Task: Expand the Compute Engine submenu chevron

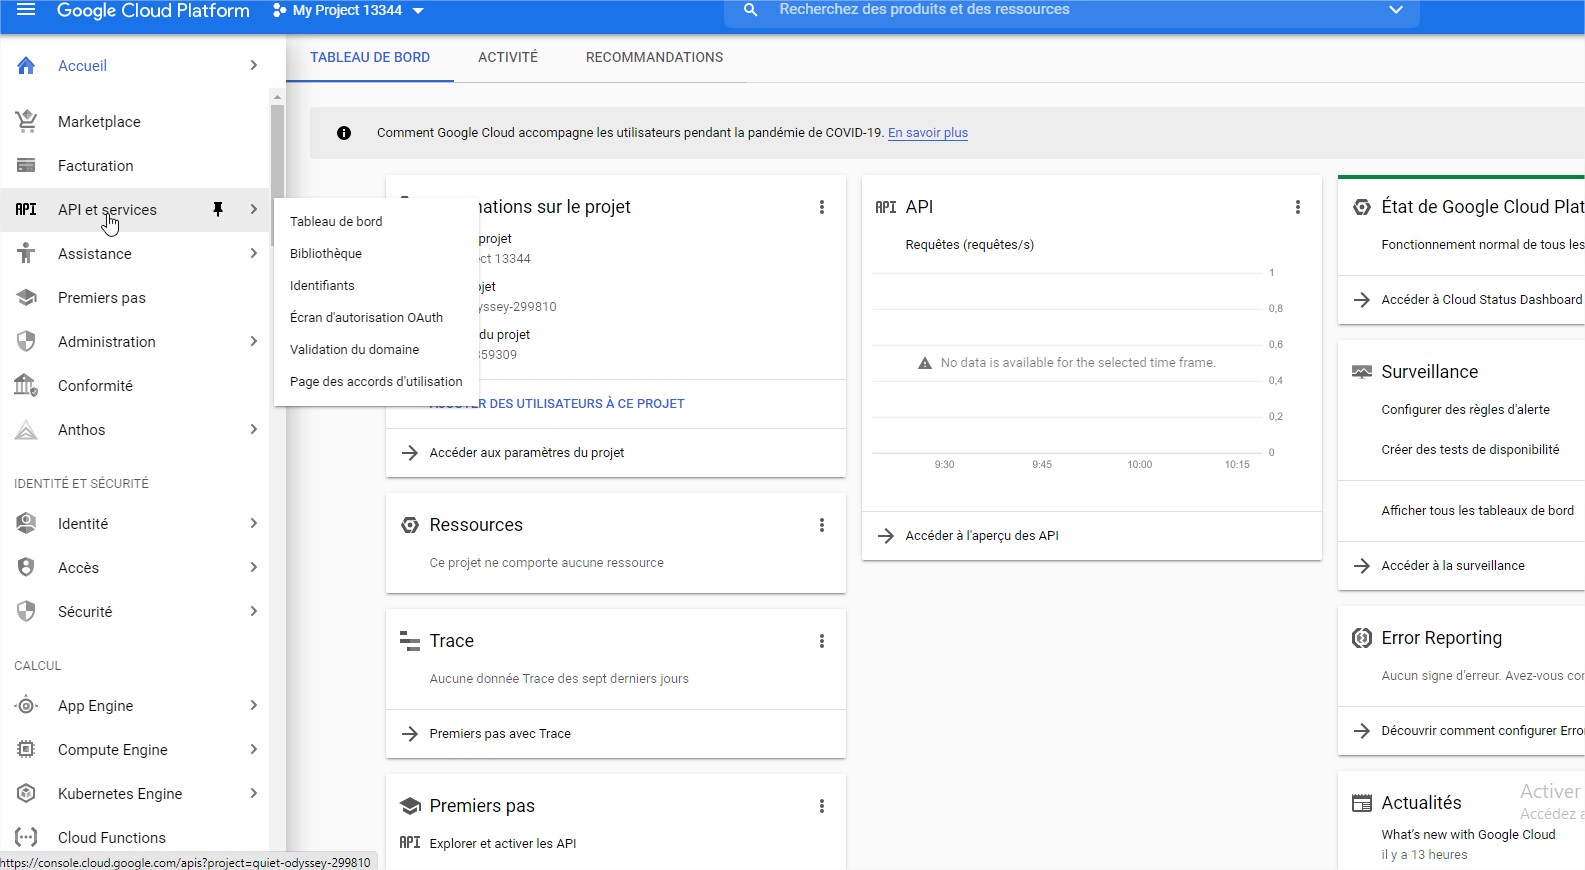Action: coord(254,749)
